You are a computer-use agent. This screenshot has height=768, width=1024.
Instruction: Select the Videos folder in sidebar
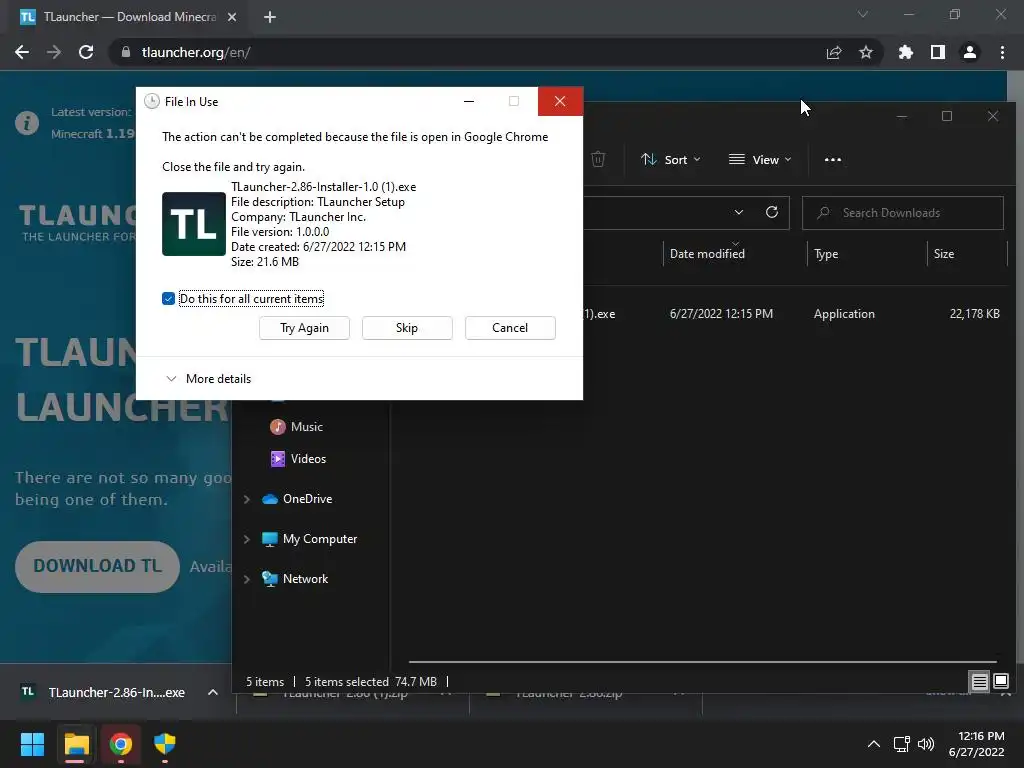(x=298, y=458)
